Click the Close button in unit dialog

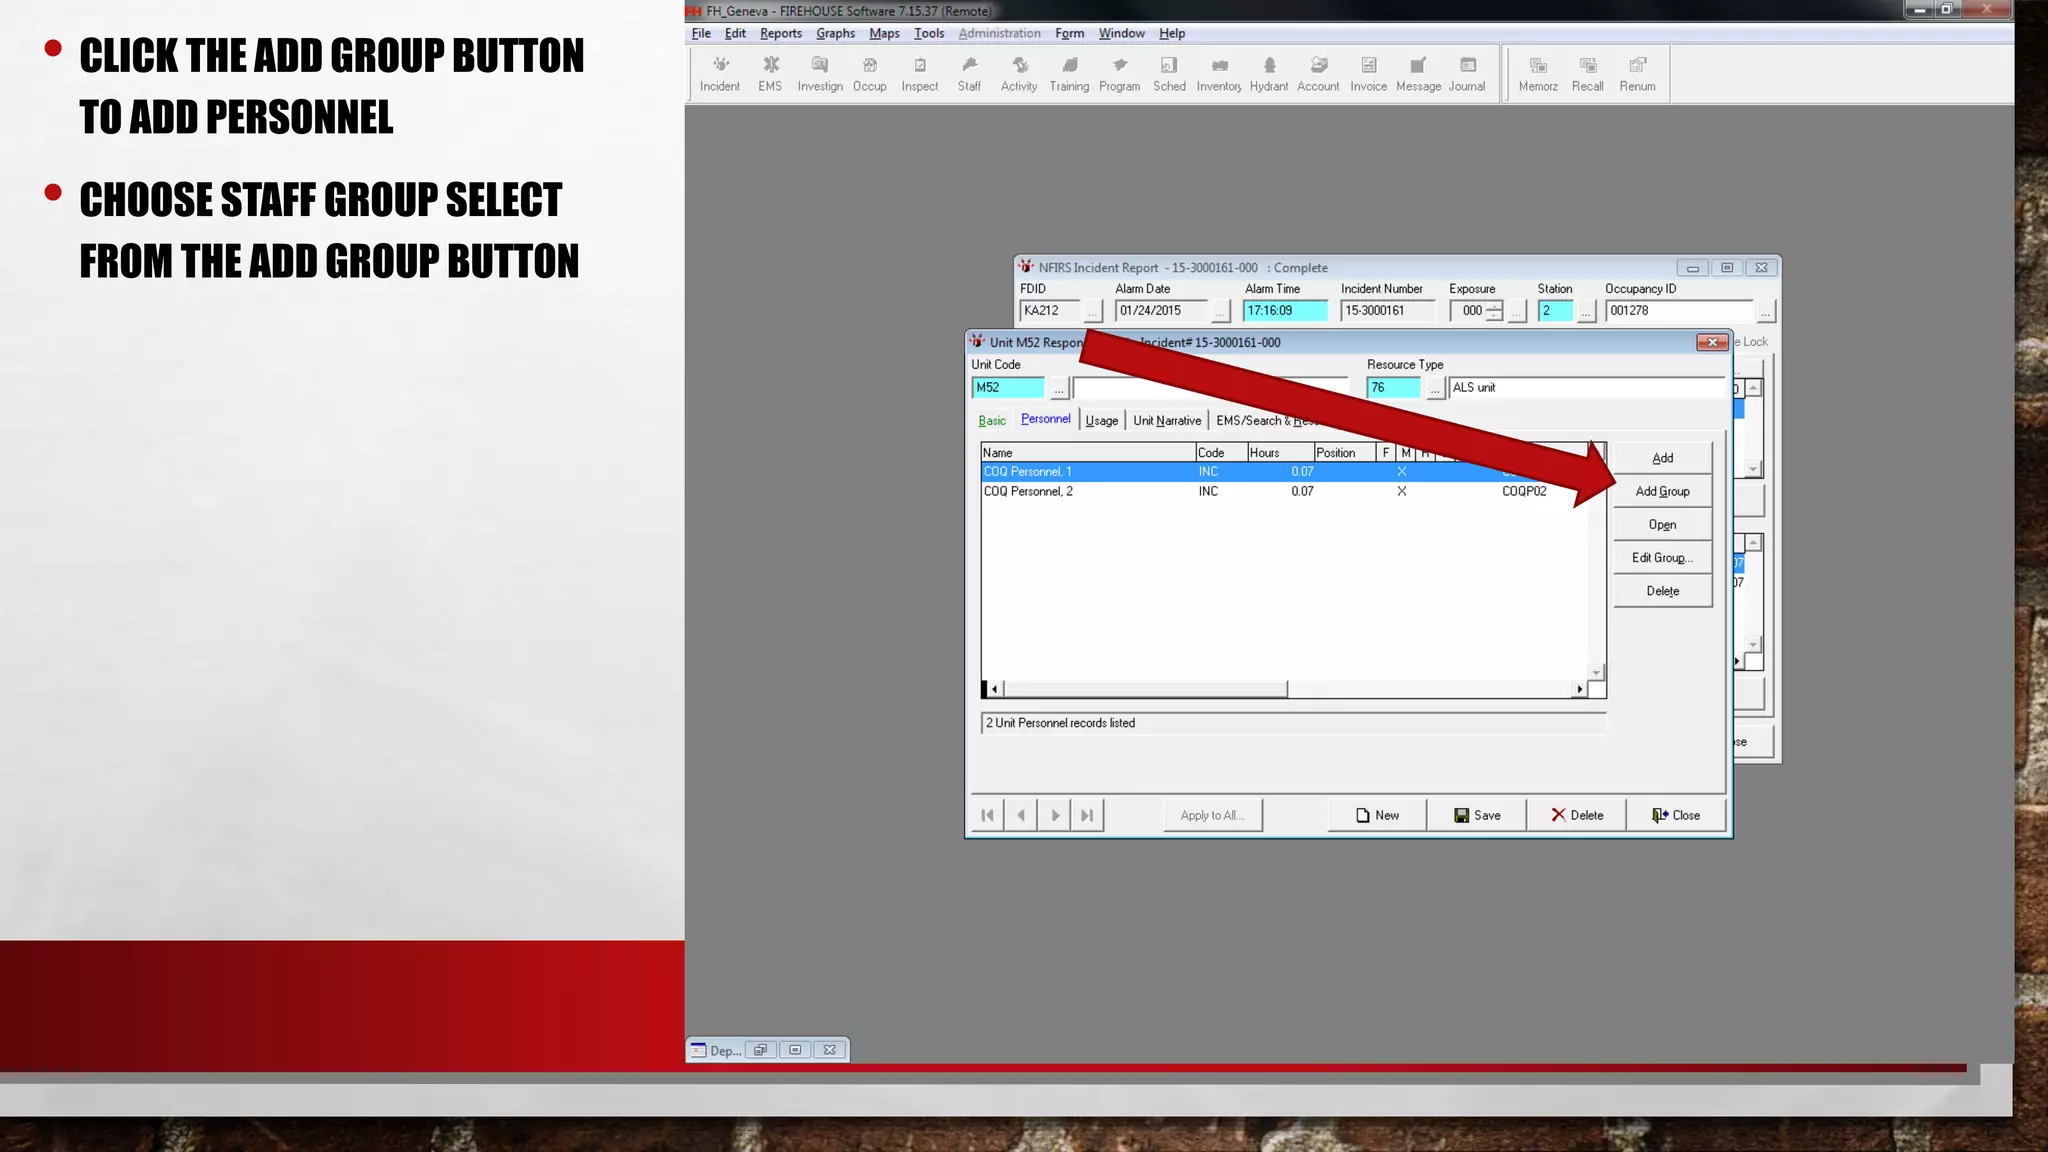1676,815
